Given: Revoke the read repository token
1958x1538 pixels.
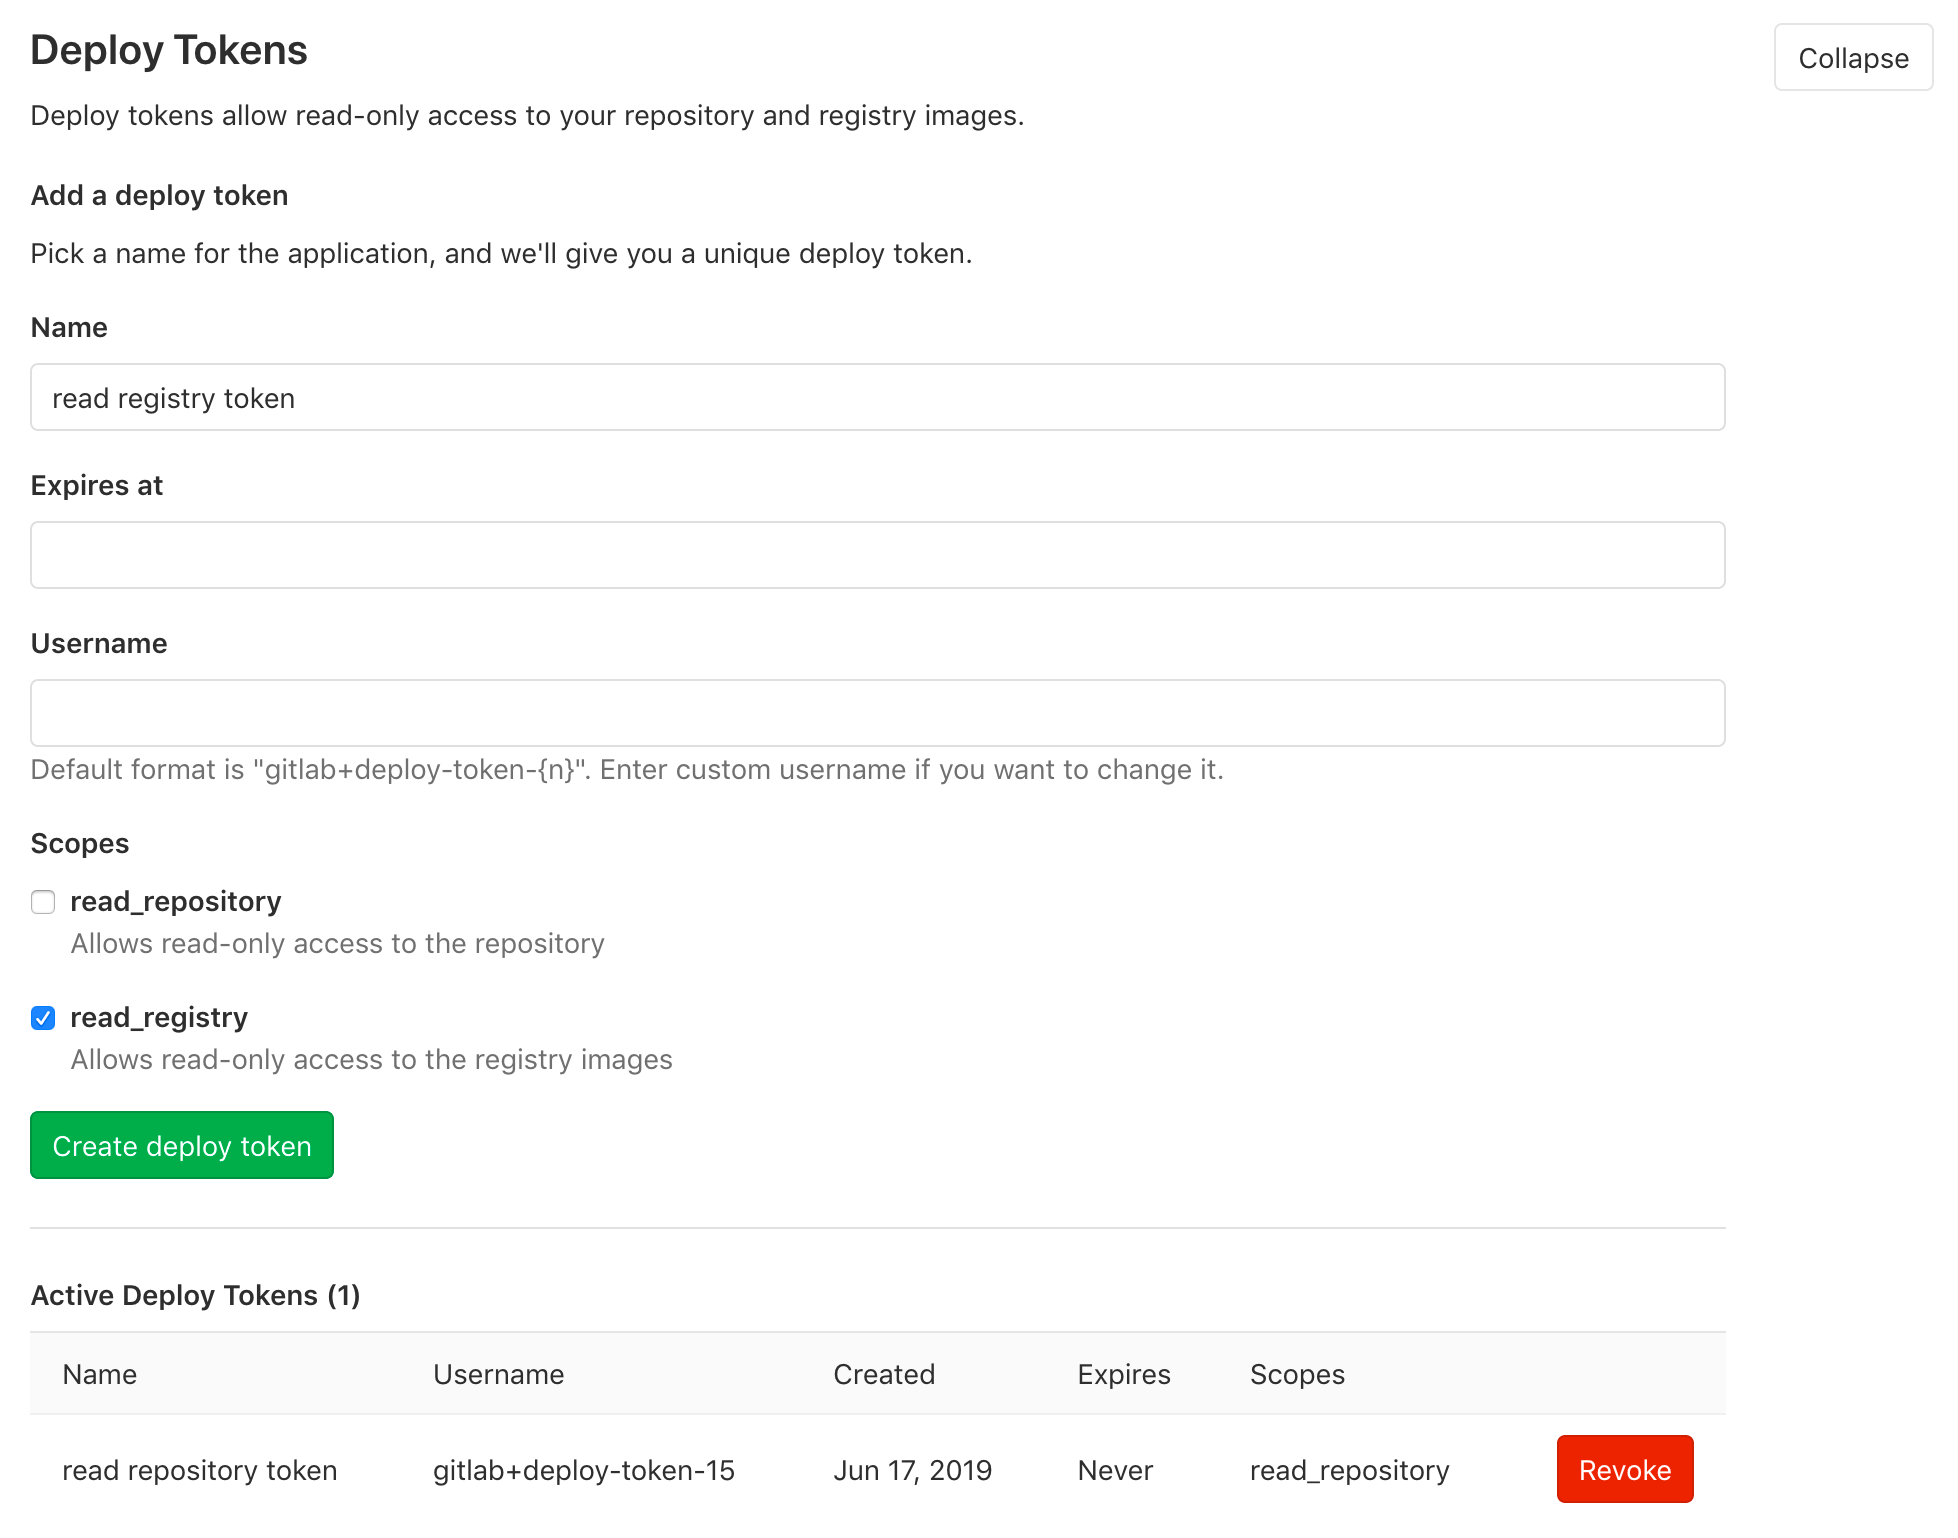Looking at the screenshot, I should (x=1623, y=1470).
